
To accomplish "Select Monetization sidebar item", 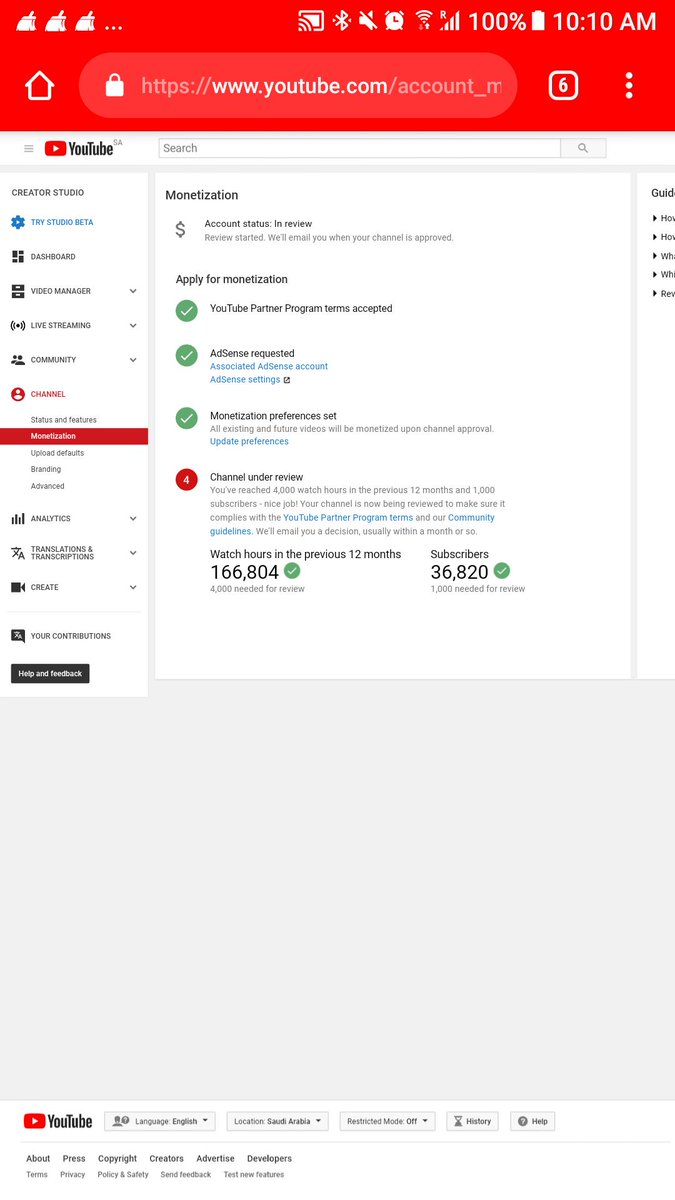I will 74,436.
